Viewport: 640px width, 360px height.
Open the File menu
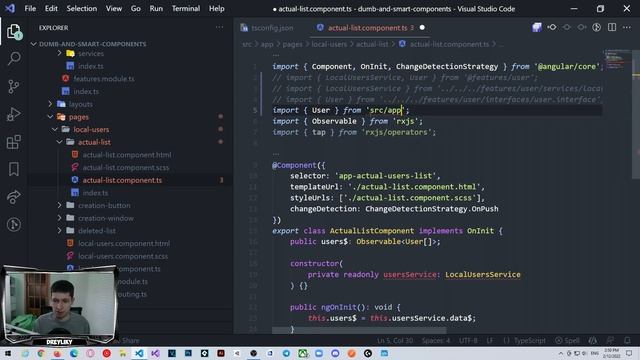tap(30, 8)
